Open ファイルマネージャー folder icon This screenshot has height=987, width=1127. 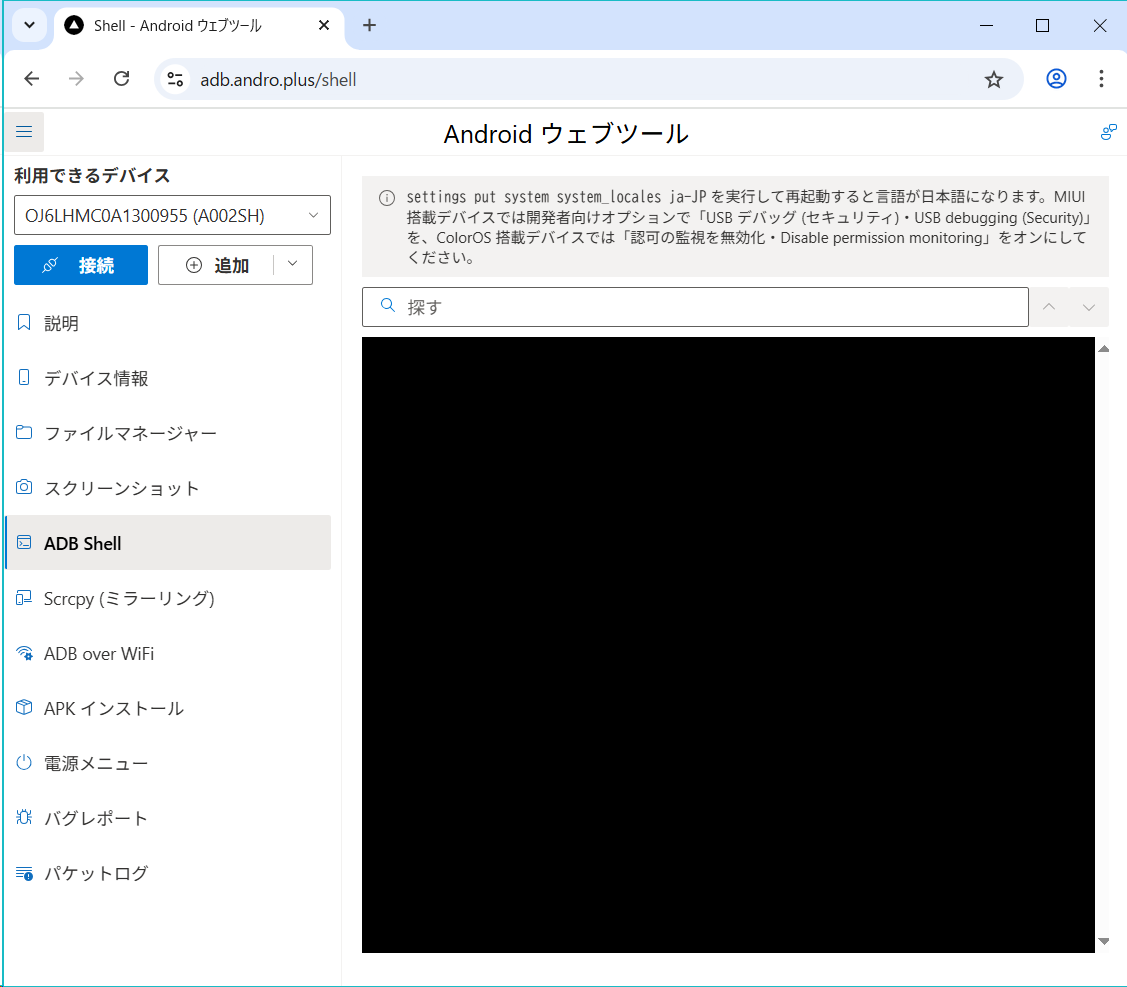point(24,433)
